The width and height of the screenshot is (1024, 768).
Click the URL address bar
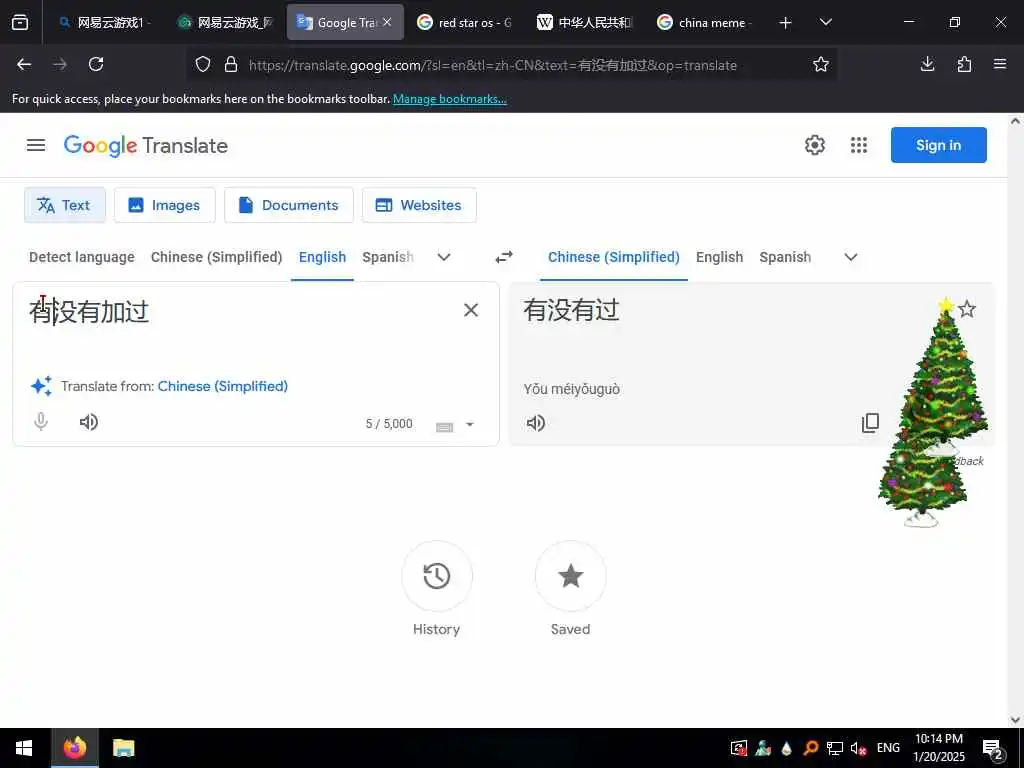492,65
